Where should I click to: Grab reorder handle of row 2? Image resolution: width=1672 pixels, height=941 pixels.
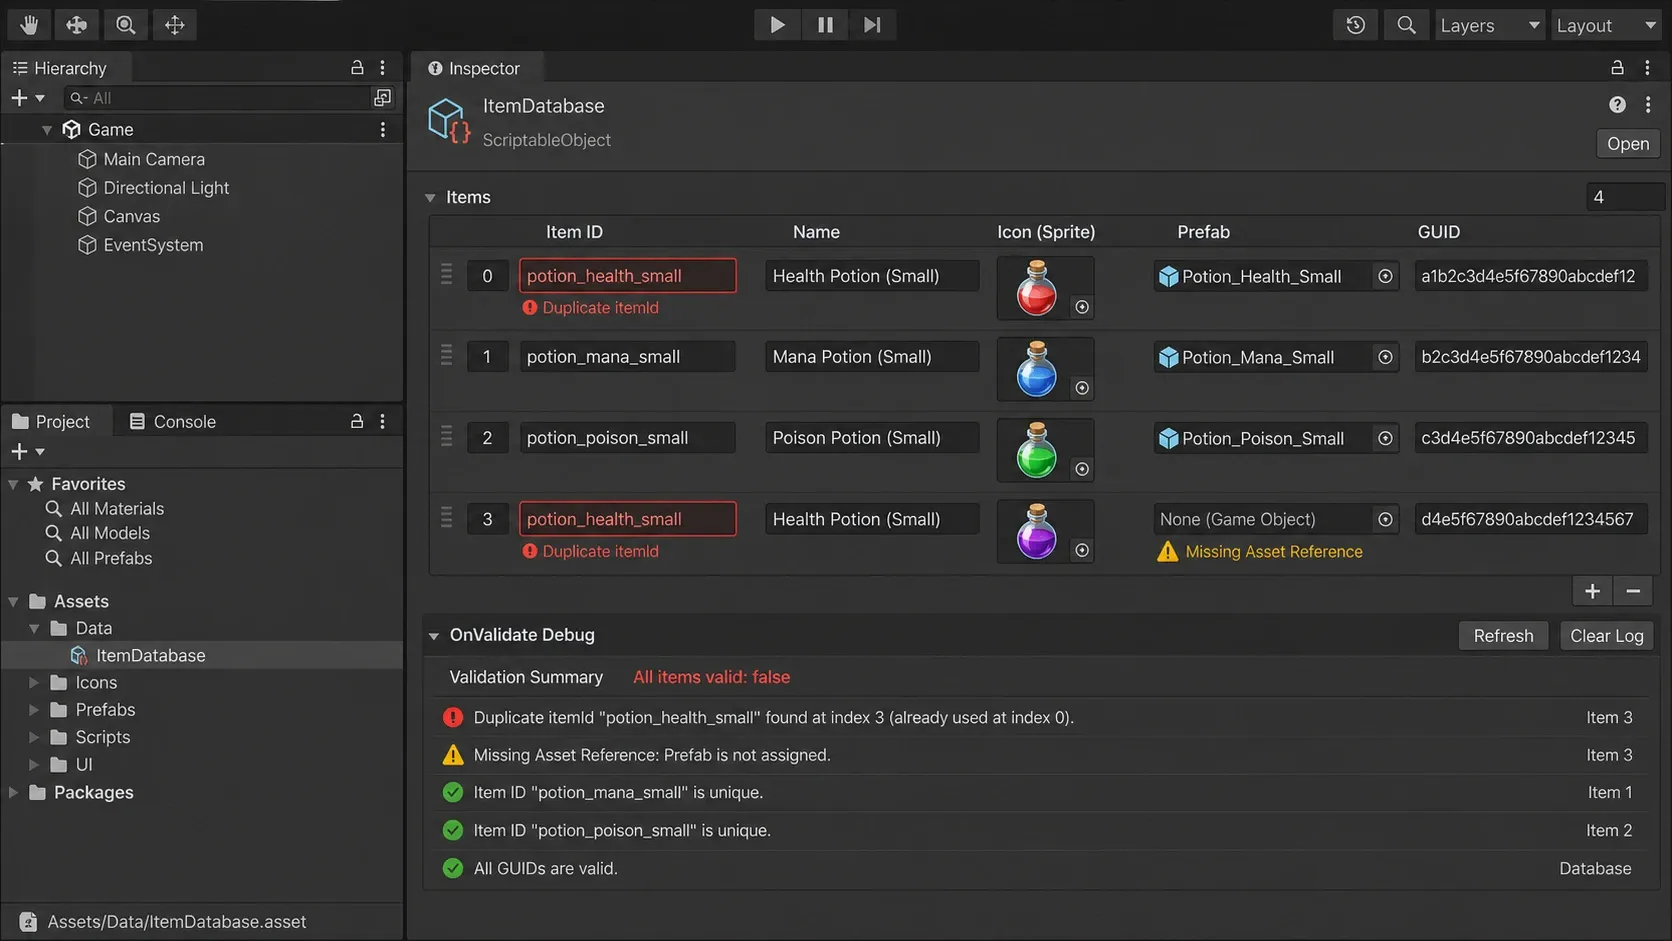[x=446, y=437]
